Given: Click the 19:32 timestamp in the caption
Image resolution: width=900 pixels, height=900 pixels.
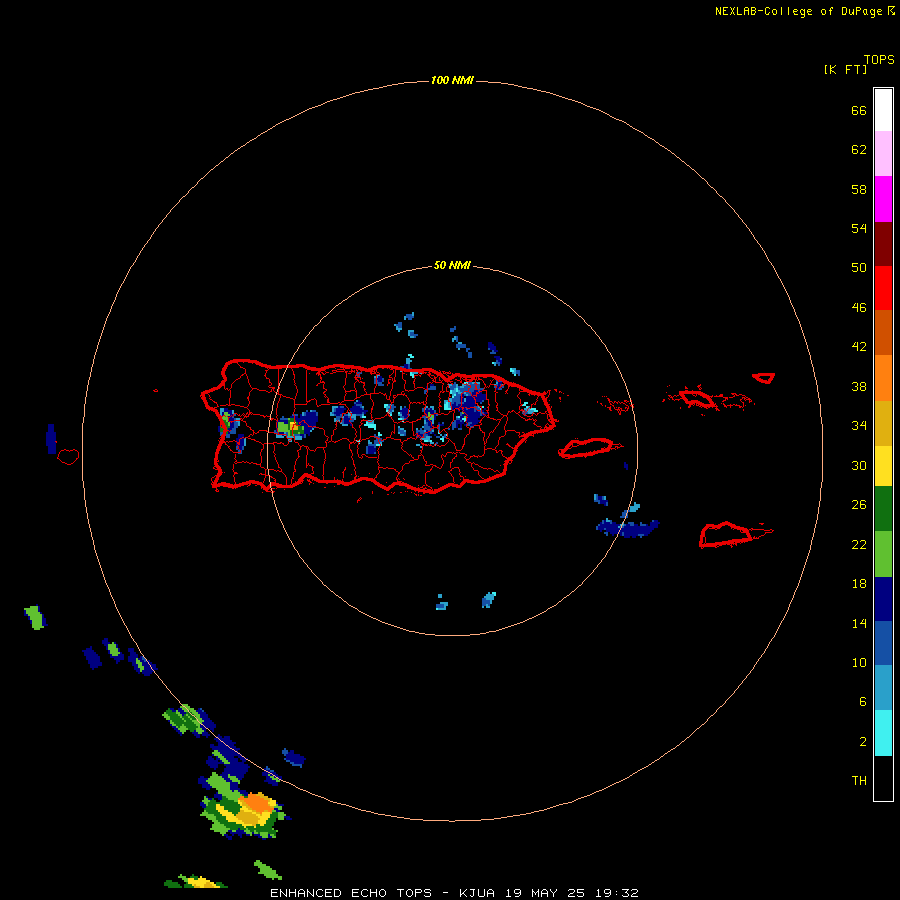Looking at the screenshot, I should 617,893.
